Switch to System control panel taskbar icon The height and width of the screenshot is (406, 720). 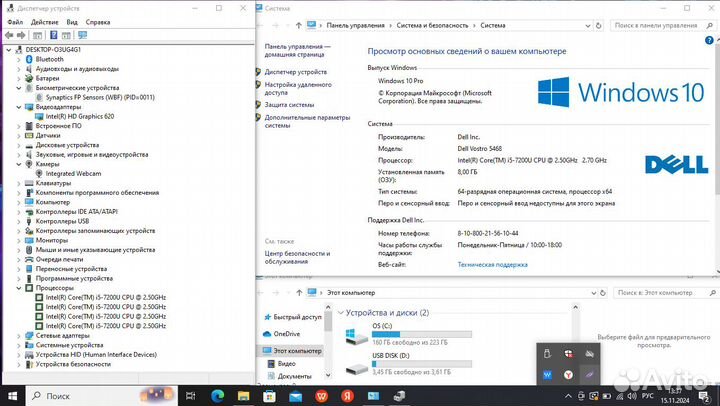pos(373,395)
